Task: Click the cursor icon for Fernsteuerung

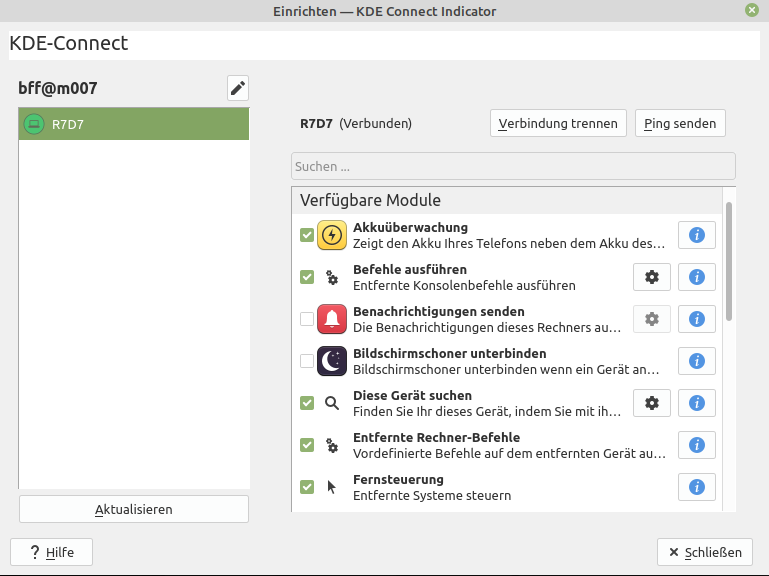Action: tap(332, 487)
